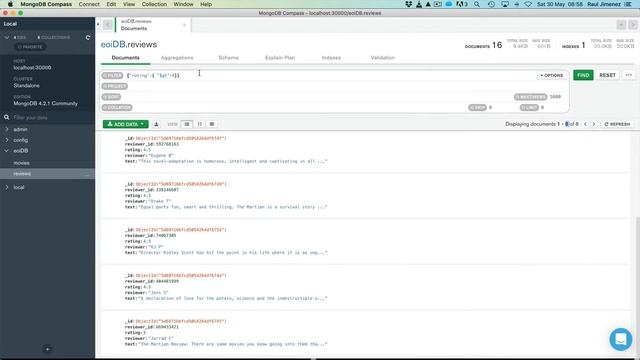Select the document reviewed by "Jarrod C"
Image resolution: width=640 pixels, height=360 pixels.
365,333
